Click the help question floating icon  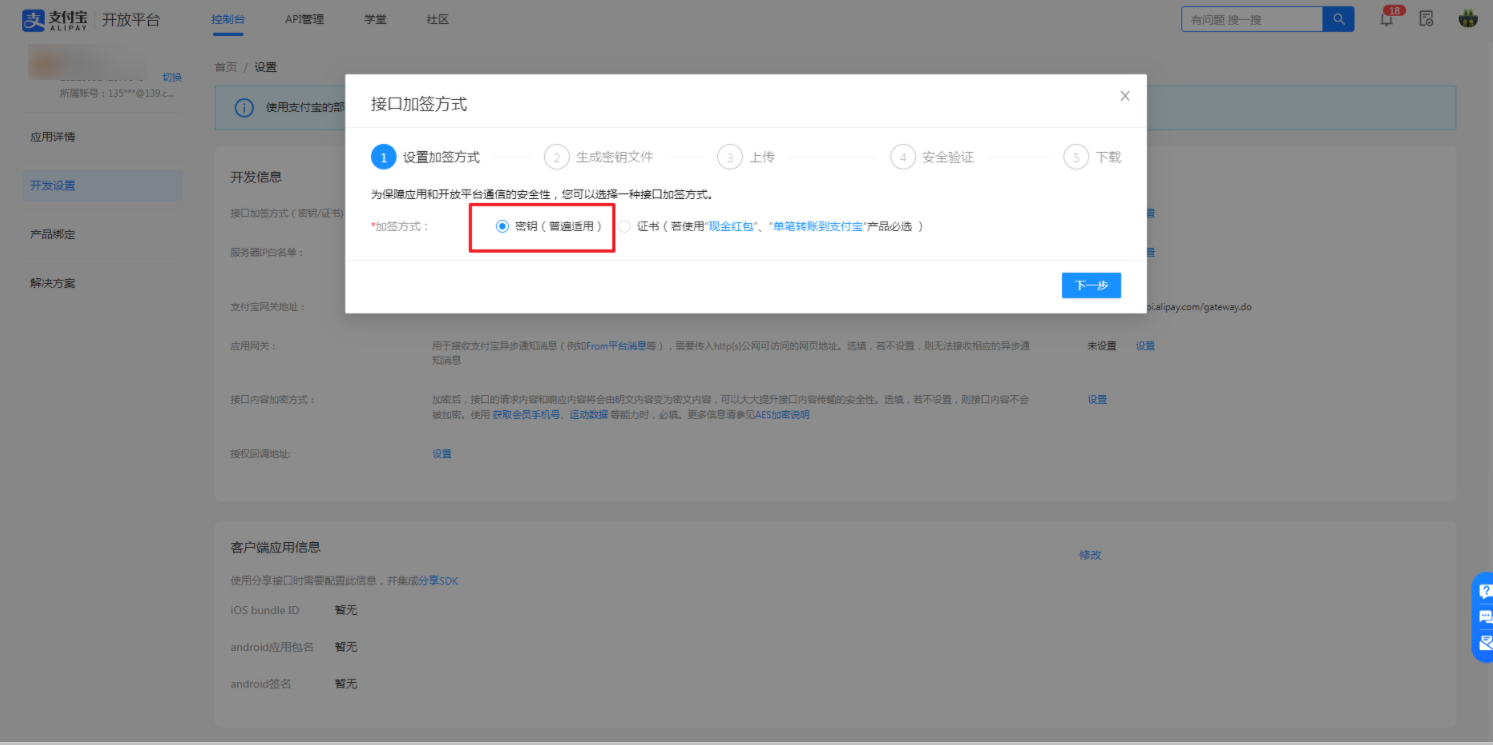point(1485,591)
